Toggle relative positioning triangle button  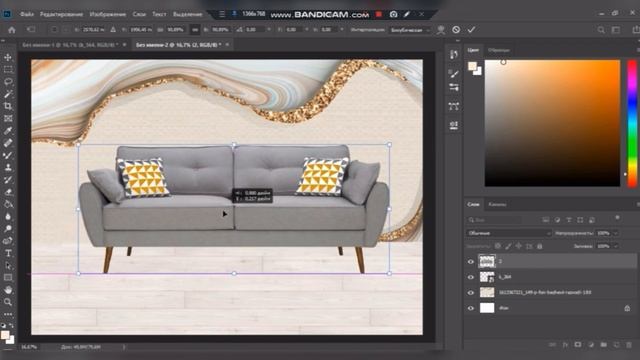click(113, 30)
